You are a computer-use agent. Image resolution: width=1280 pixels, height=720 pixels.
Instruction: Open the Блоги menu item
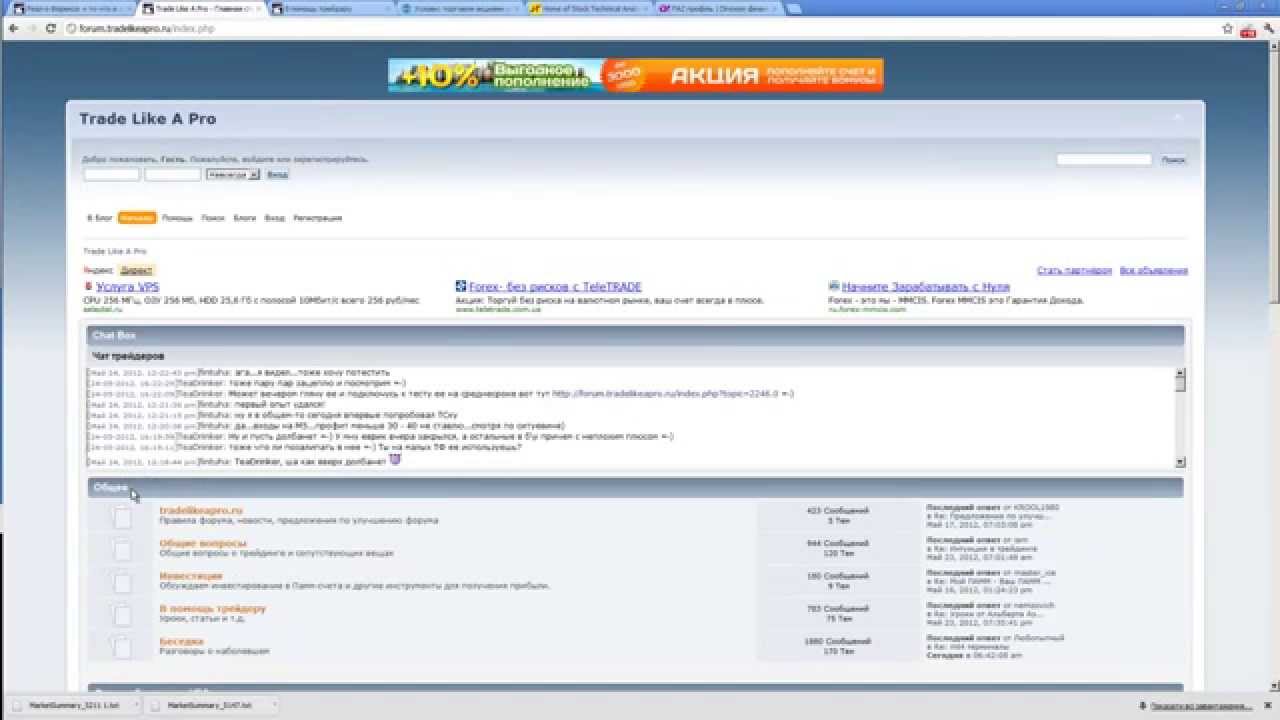click(x=245, y=218)
